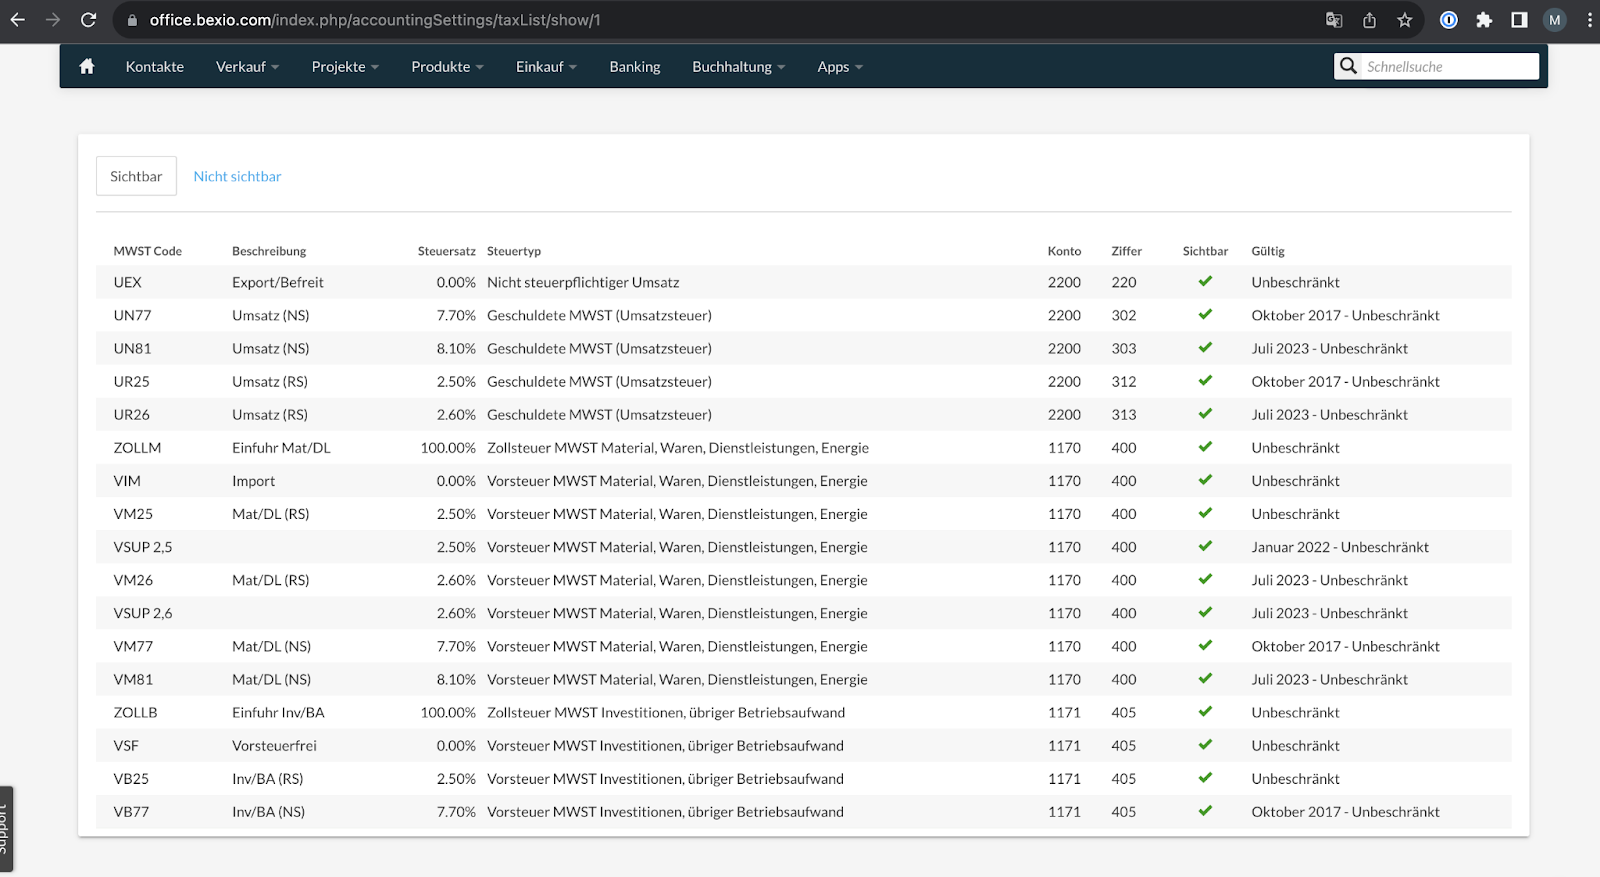Image resolution: width=1600 pixels, height=877 pixels.
Task: Click the share icon in address bar
Action: [x=1369, y=20]
